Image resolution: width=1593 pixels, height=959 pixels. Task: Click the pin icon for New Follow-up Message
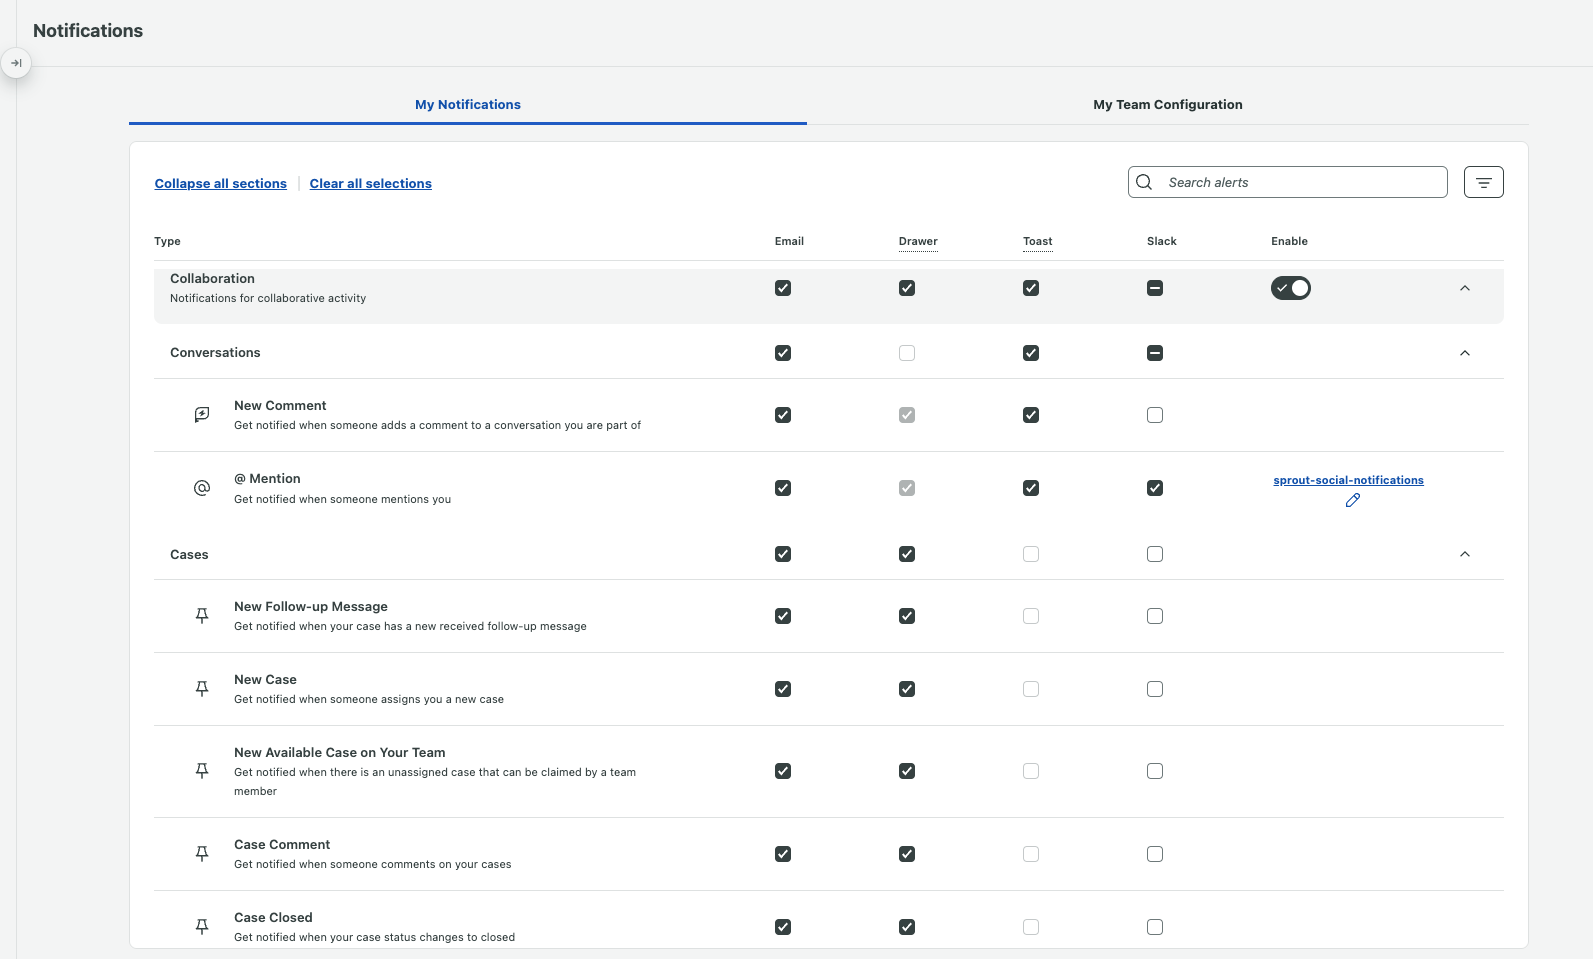point(202,616)
